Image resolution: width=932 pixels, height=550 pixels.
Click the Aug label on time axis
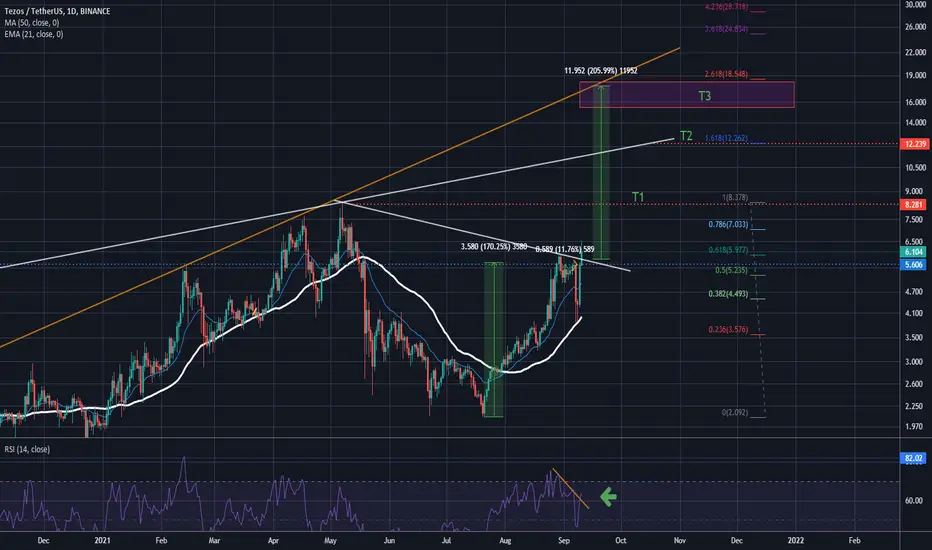click(505, 540)
